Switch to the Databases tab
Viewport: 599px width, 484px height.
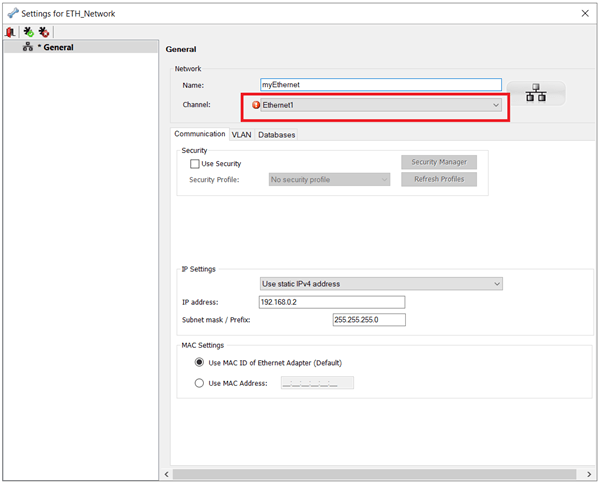point(277,135)
